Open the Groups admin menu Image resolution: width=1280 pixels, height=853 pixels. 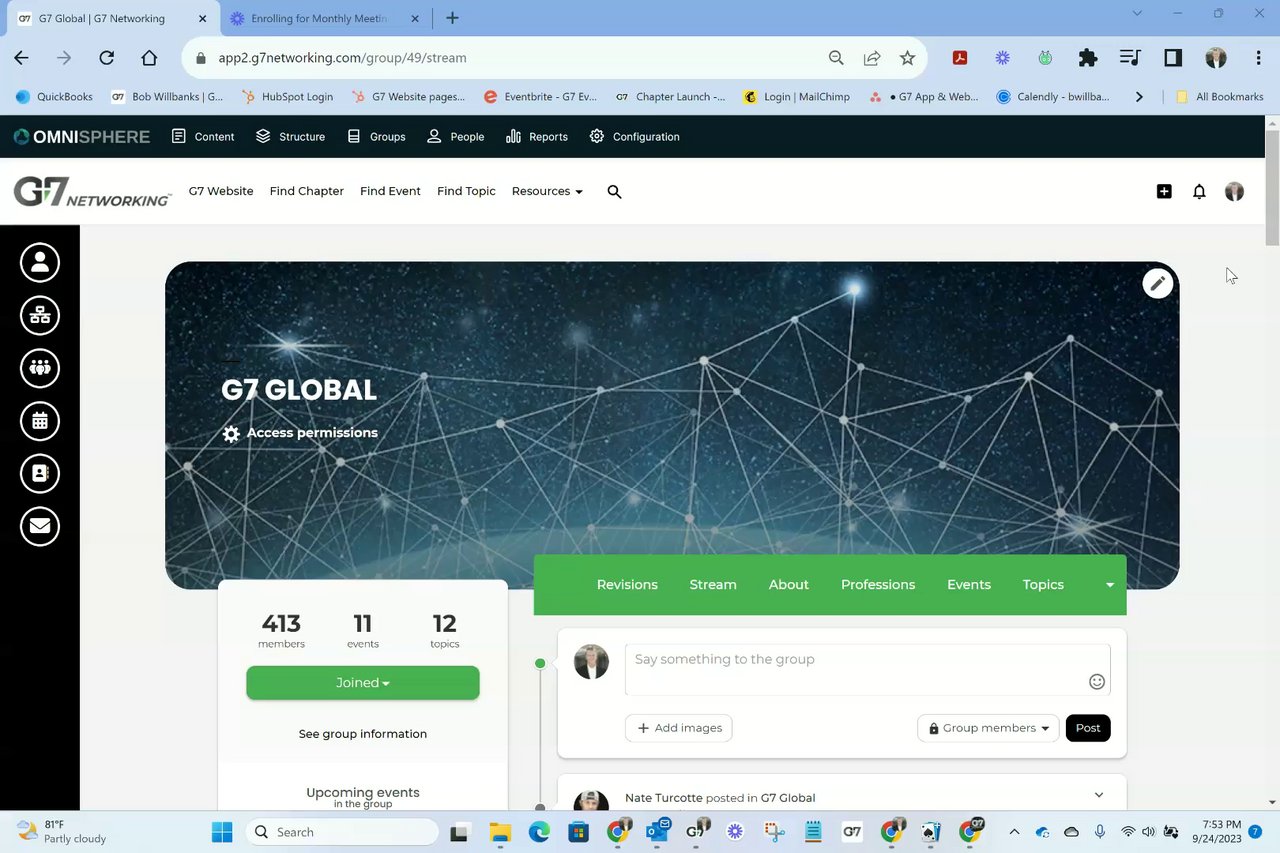tap(376, 136)
